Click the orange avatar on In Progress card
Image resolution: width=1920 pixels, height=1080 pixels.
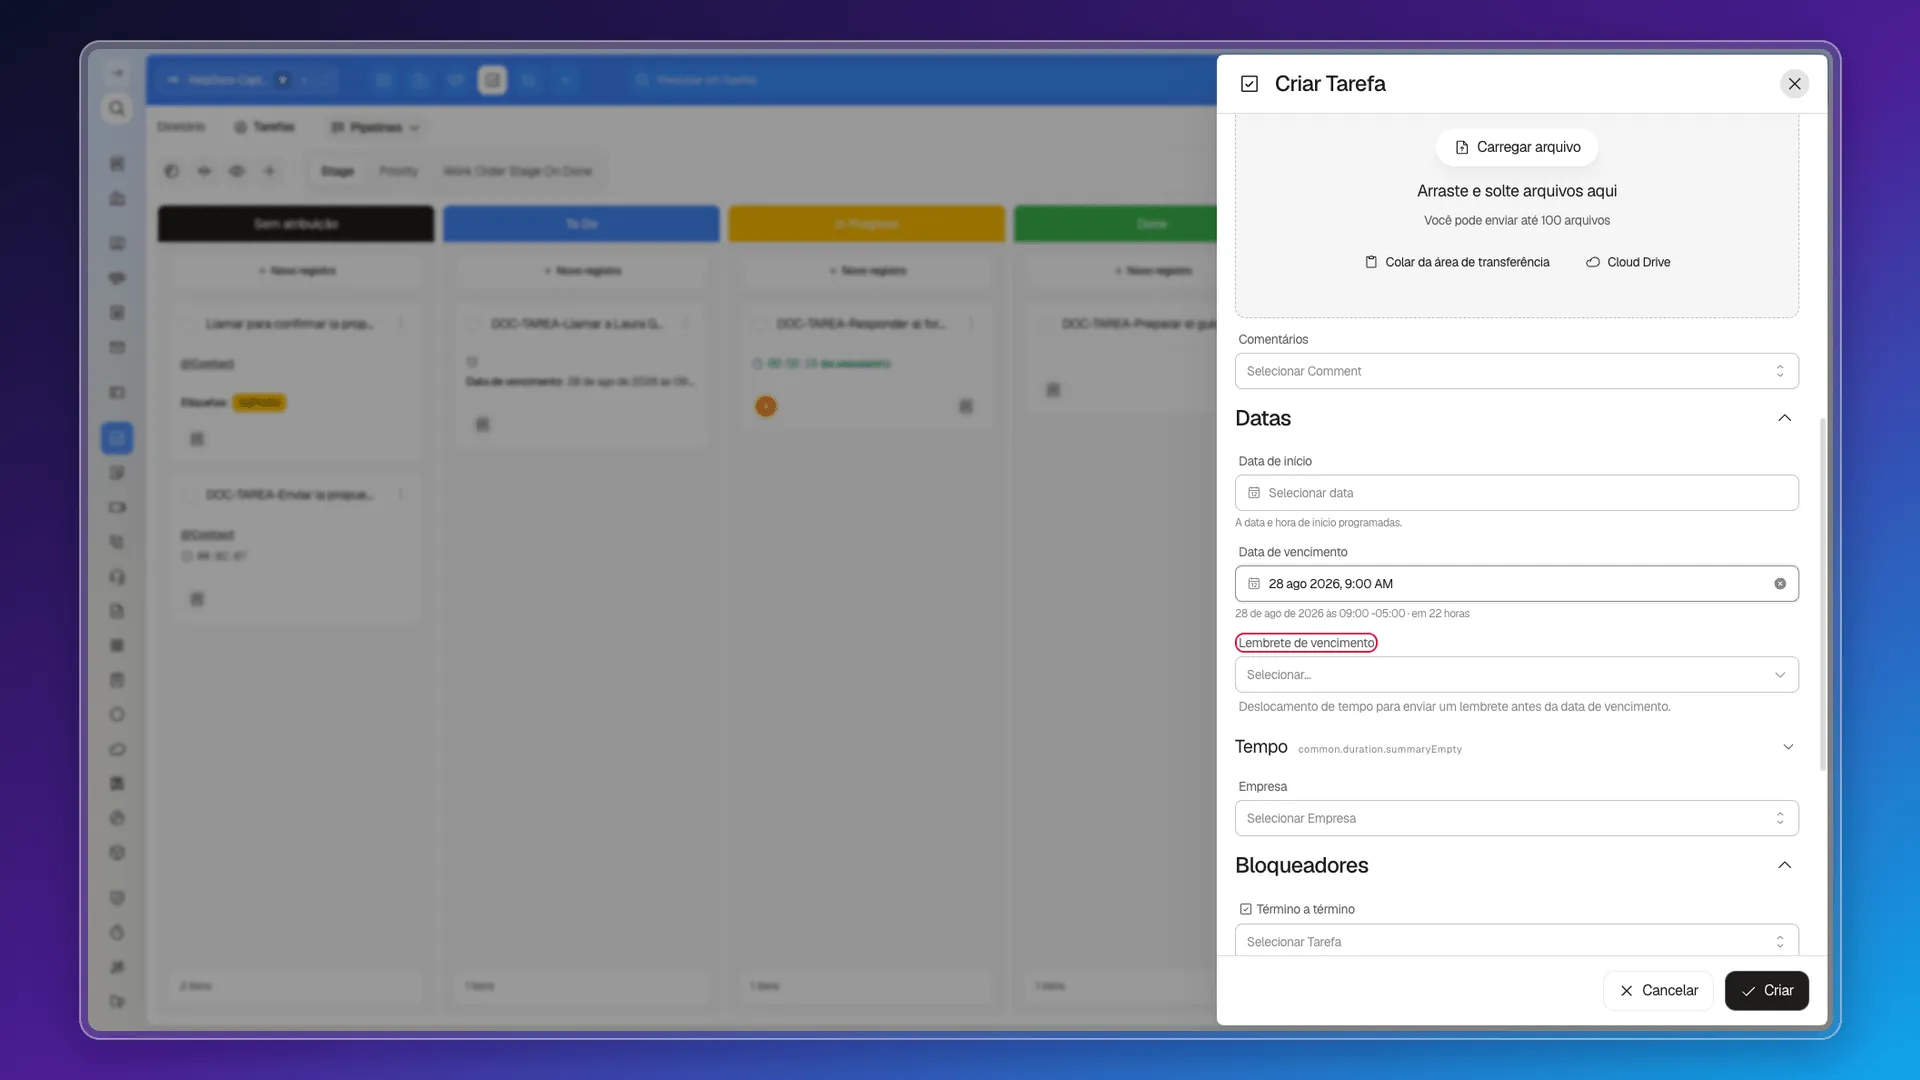[x=765, y=406]
